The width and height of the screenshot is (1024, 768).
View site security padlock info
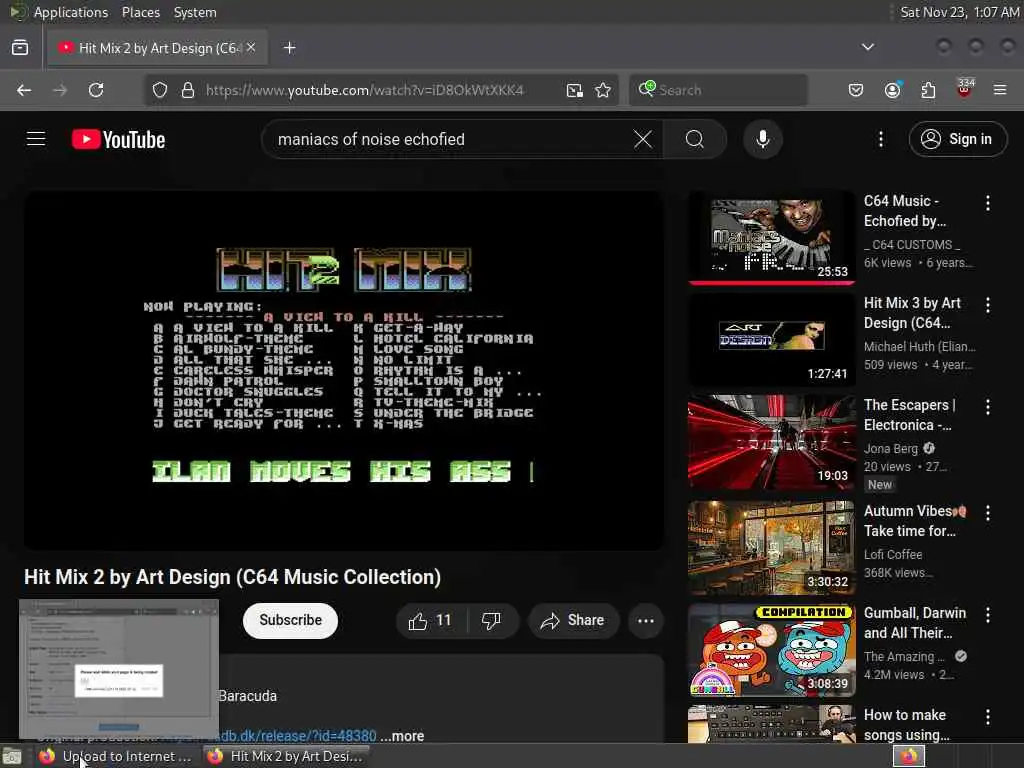pos(188,90)
